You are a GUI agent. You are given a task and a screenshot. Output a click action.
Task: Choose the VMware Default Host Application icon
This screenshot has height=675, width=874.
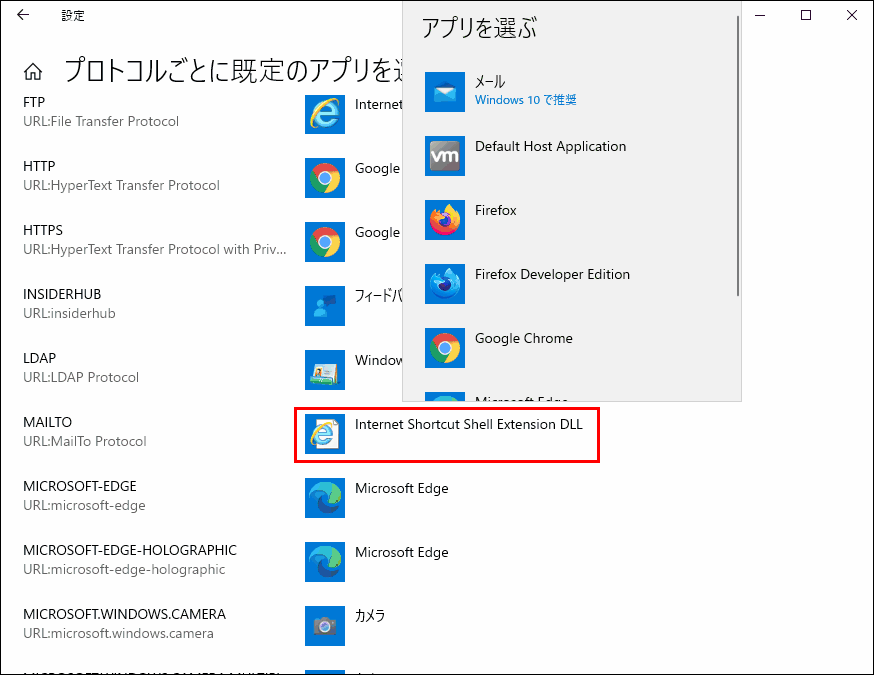tap(445, 156)
